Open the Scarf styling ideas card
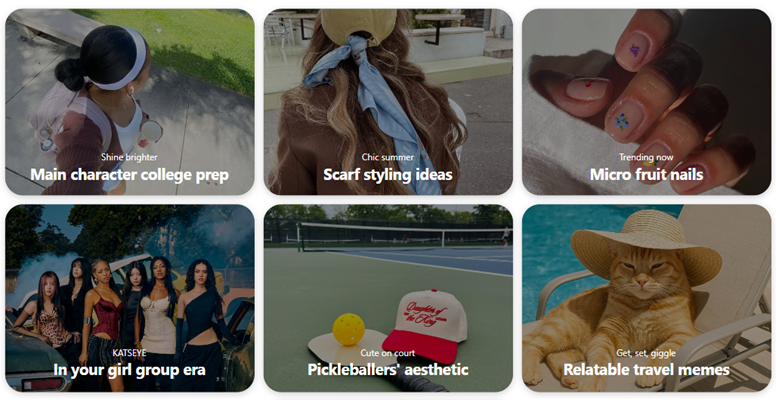 (388, 101)
